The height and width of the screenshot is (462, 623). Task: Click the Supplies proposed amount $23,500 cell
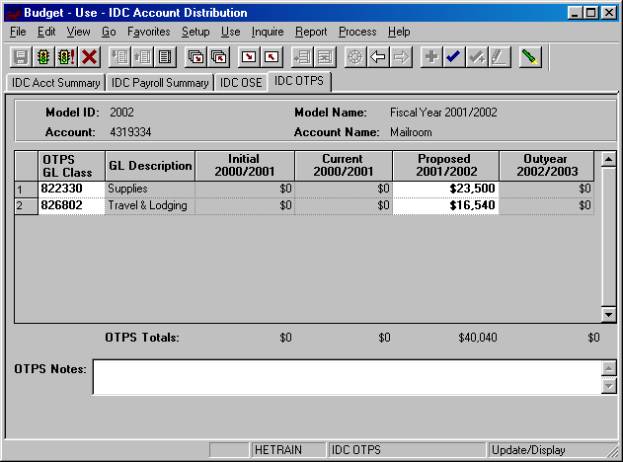coord(446,188)
